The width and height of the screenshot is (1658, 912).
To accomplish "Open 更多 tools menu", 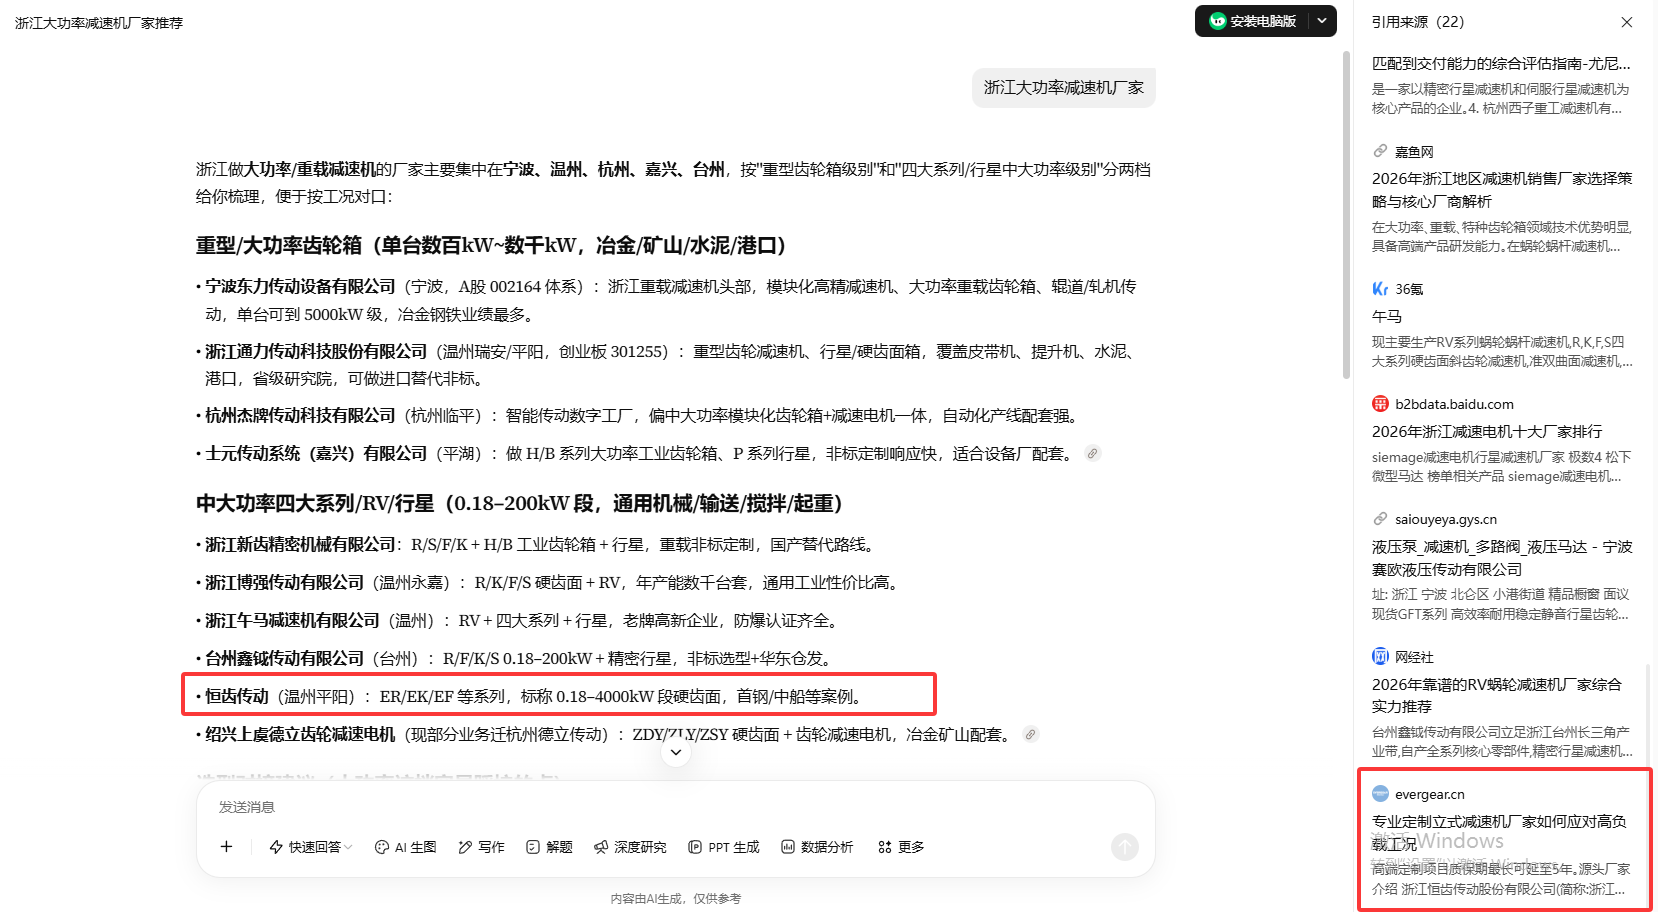I will (901, 847).
